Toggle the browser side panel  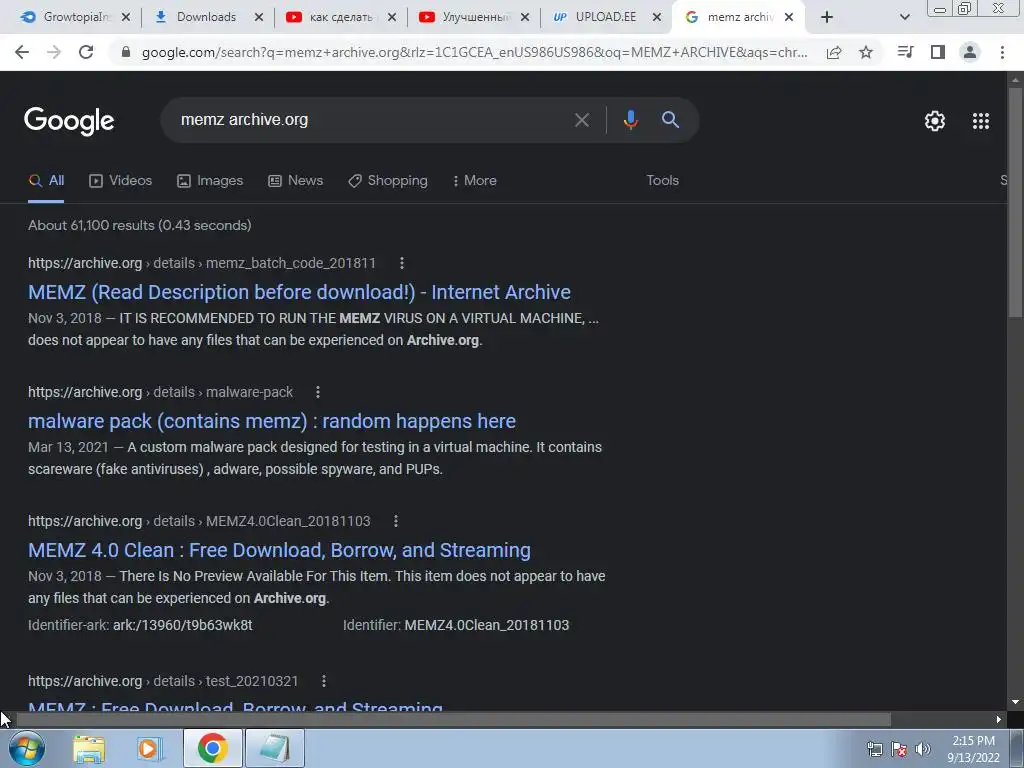938,52
